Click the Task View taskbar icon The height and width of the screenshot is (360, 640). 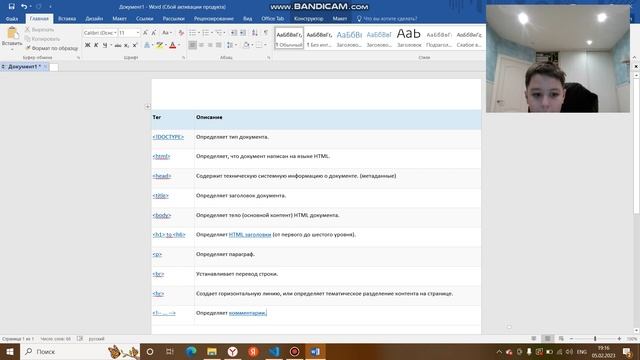coord(170,351)
